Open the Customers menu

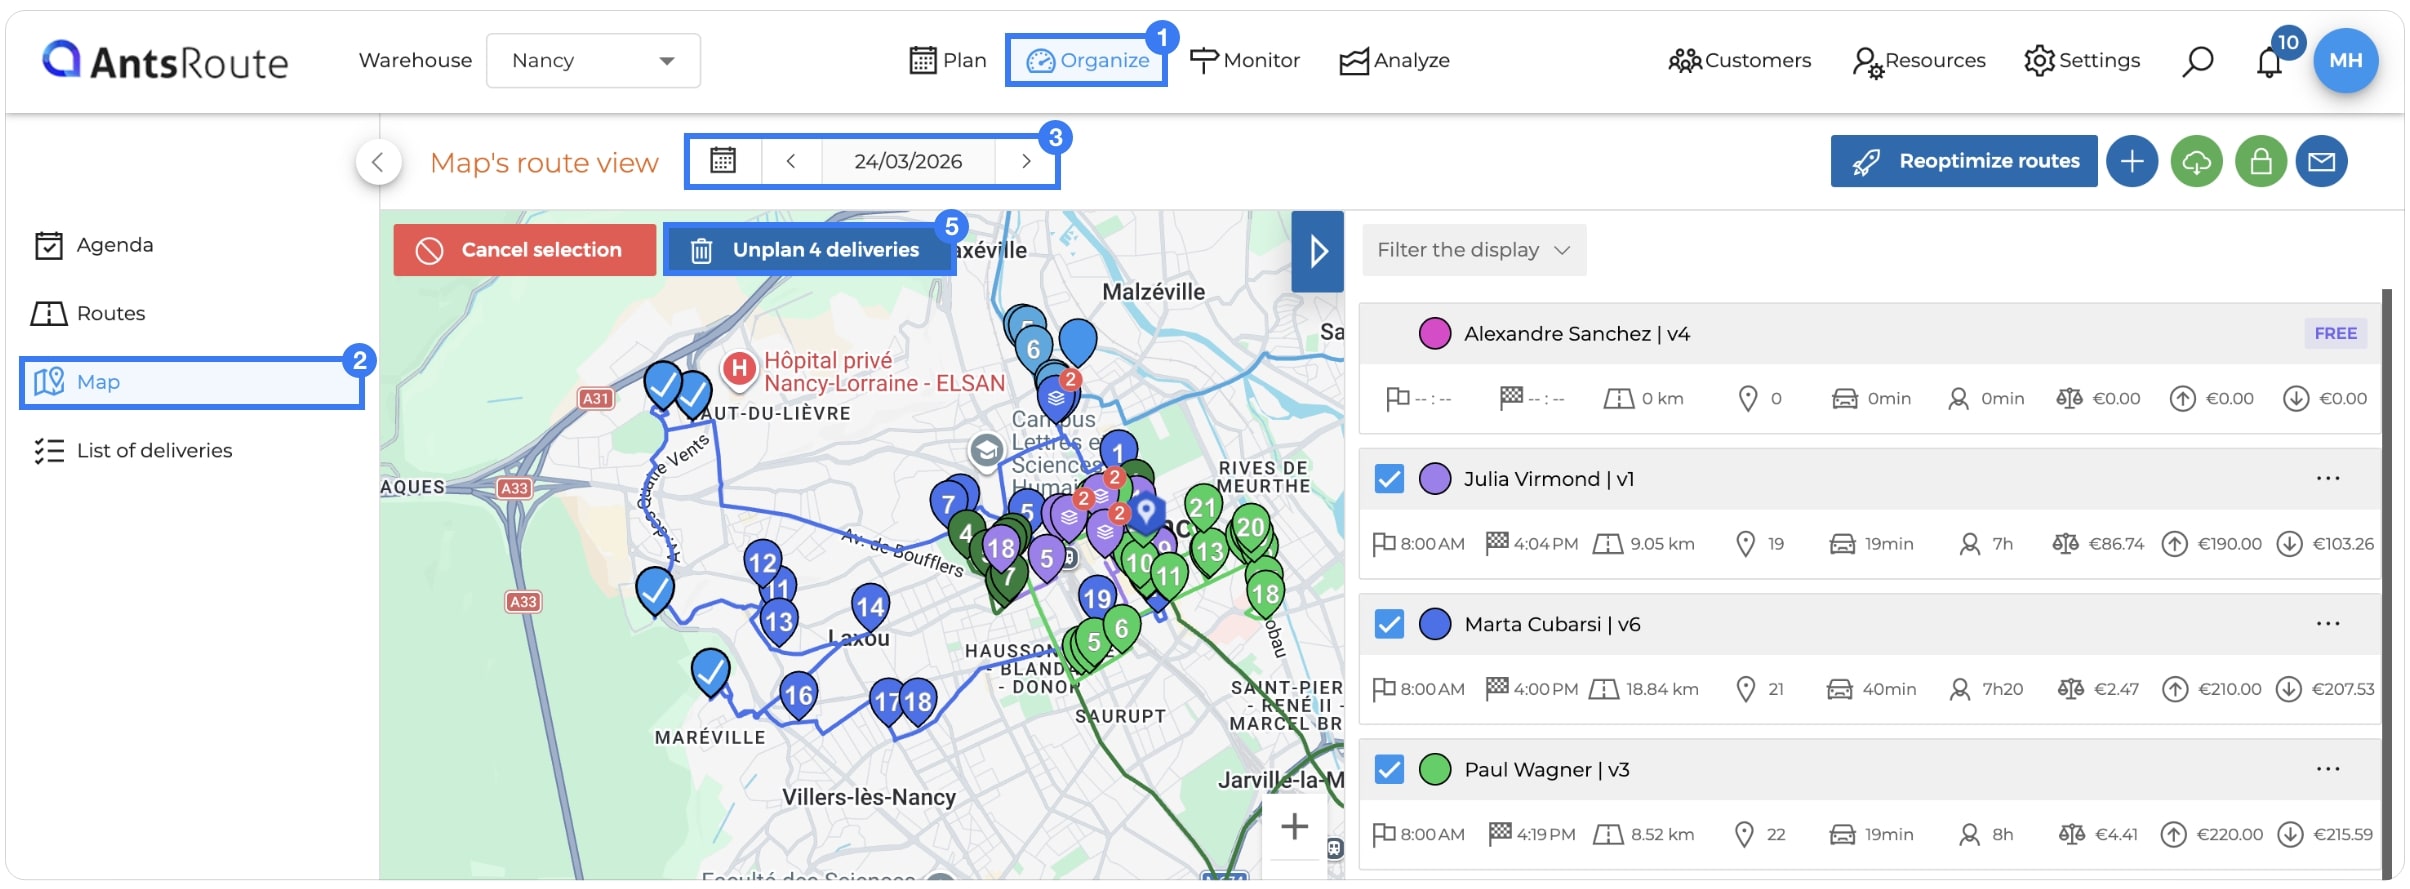1740,60
